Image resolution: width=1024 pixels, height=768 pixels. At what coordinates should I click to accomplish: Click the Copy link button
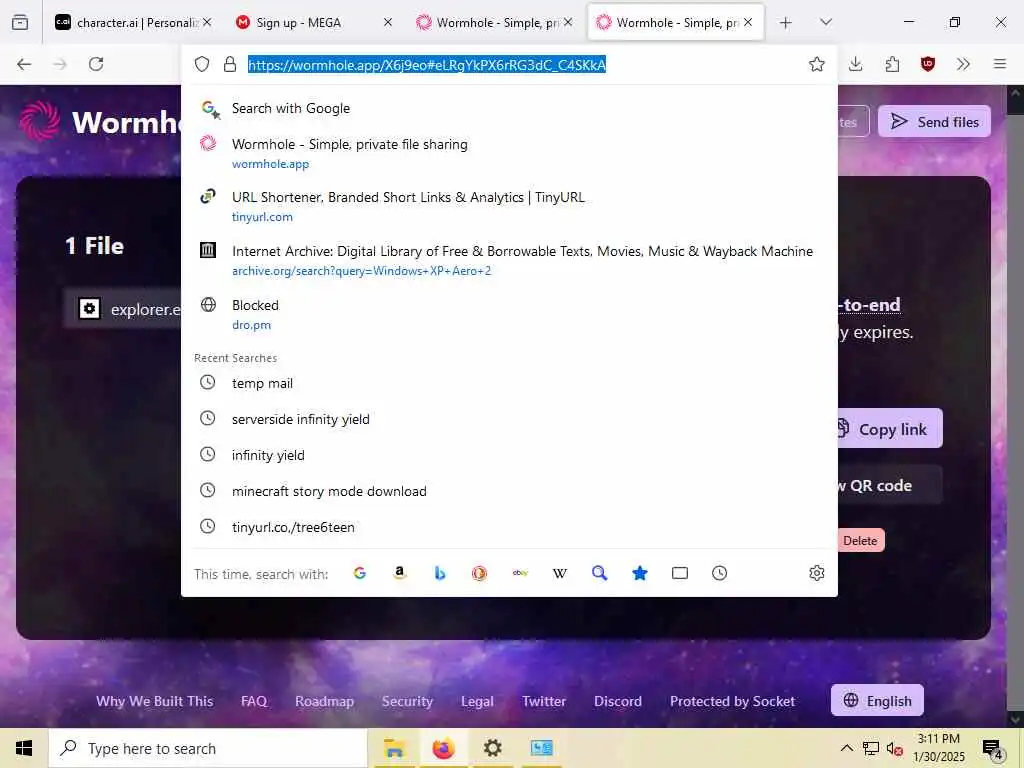point(890,429)
